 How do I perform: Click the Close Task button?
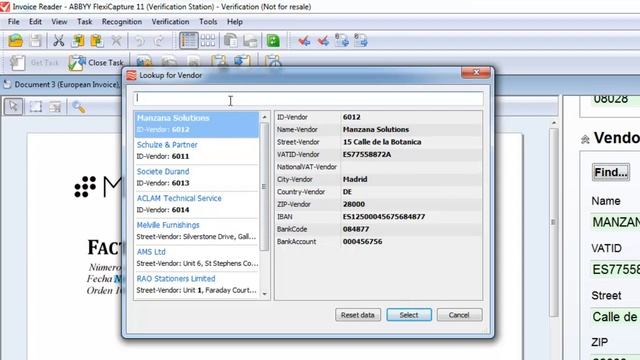tap(96, 63)
